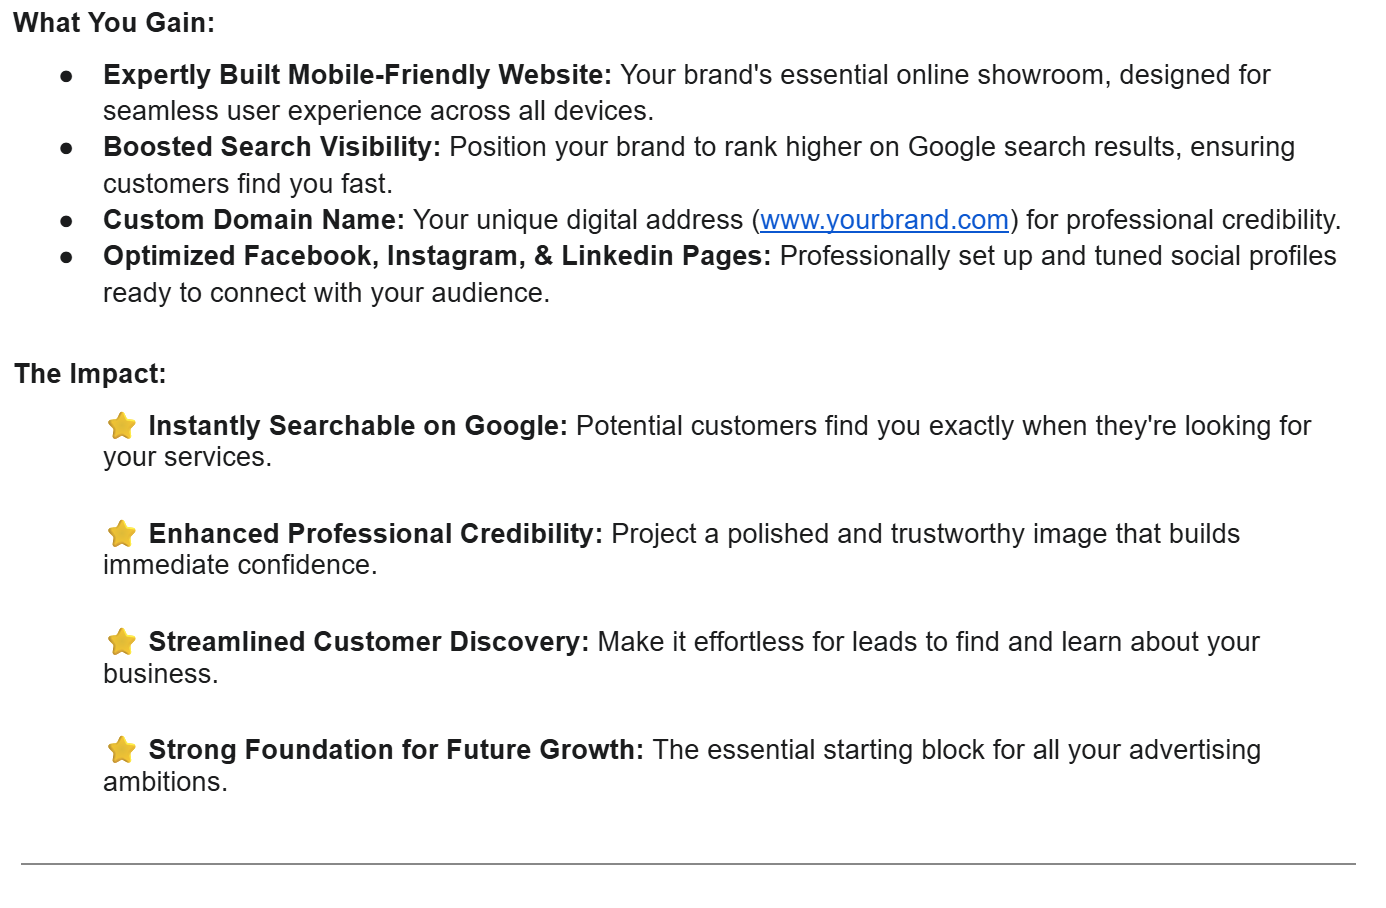Click the bullet before Boosted Search Visibility
This screenshot has height=908, width=1386.
click(66, 148)
